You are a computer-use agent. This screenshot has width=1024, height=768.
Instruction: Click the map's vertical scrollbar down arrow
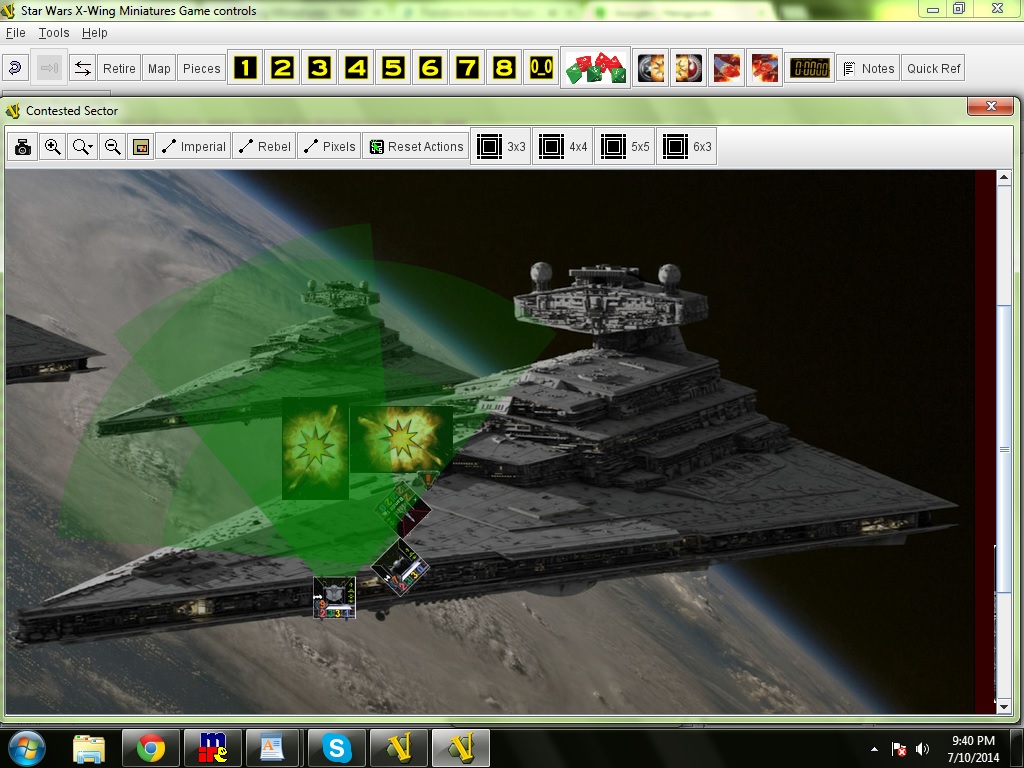[1005, 707]
